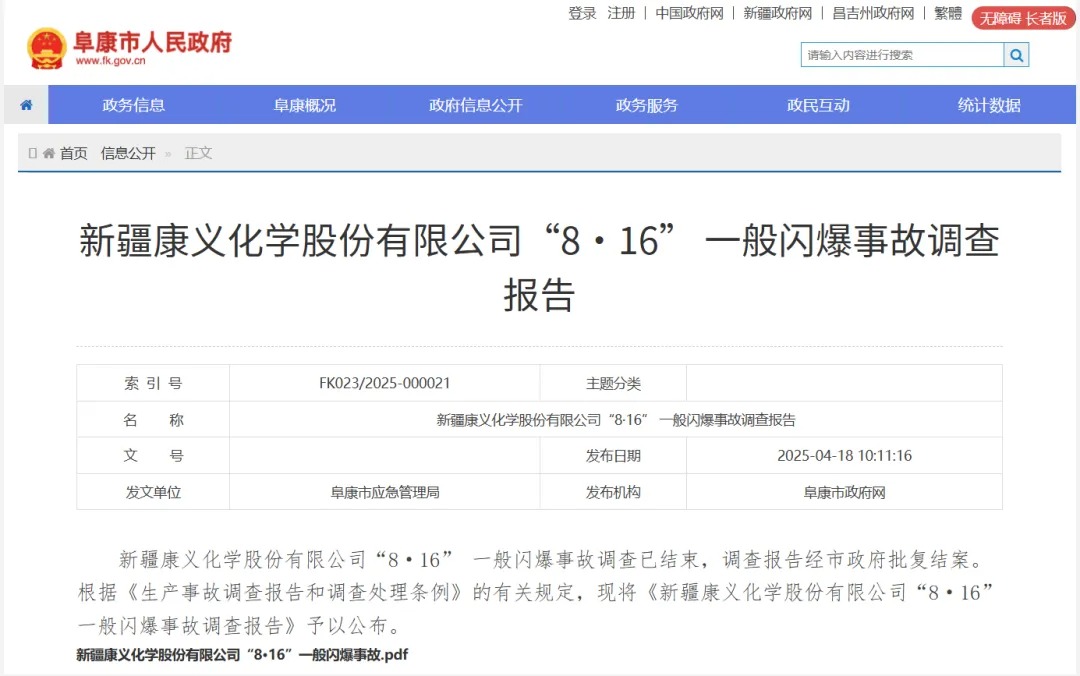
Task: Click the small house icon in breadcrumb
Action: [48, 153]
